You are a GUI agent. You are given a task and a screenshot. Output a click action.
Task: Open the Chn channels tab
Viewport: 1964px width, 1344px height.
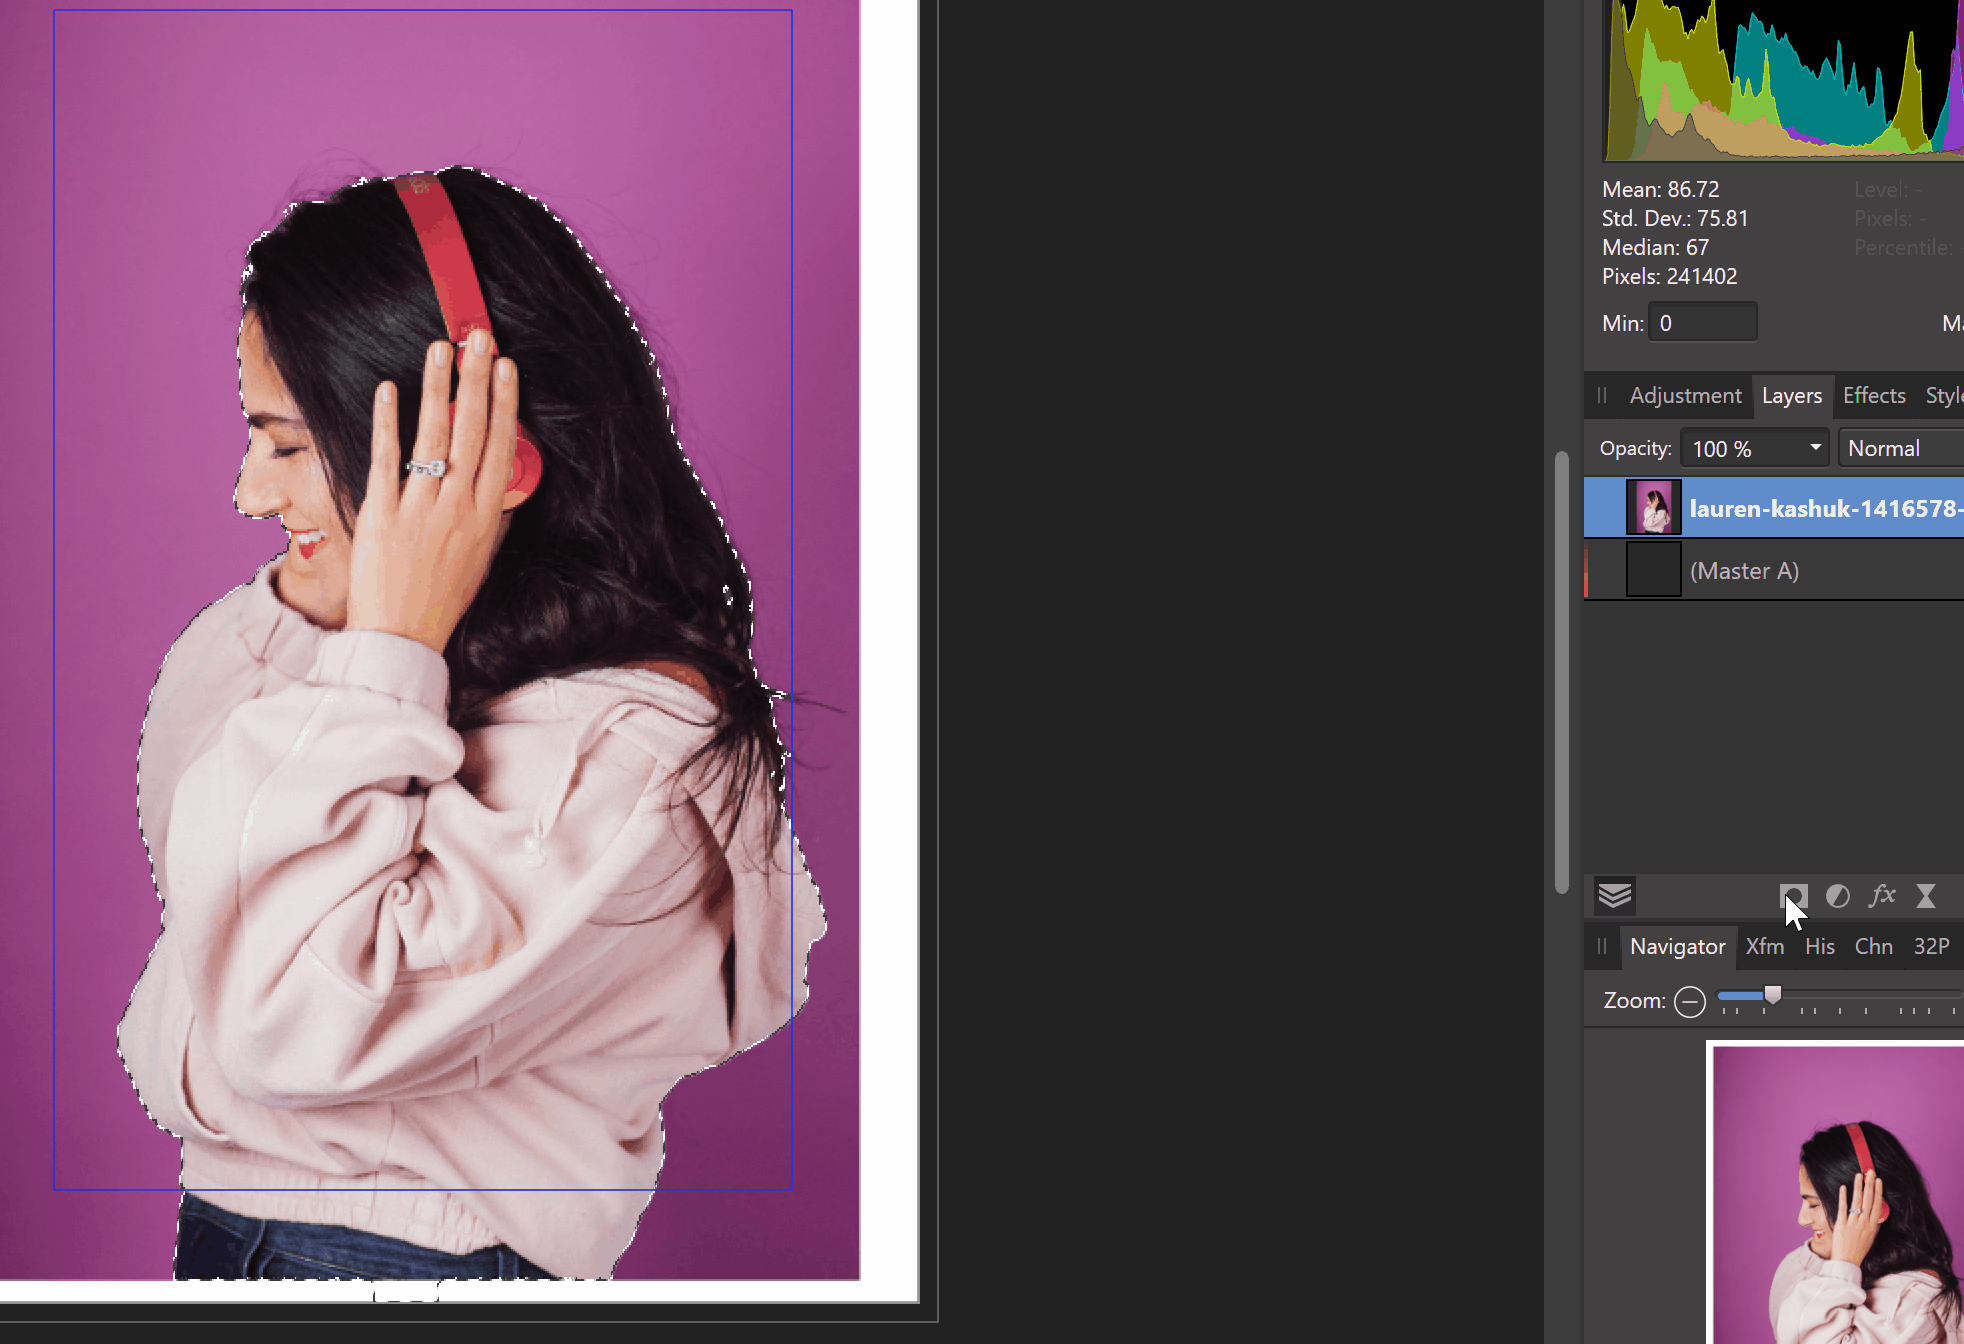tap(1873, 946)
